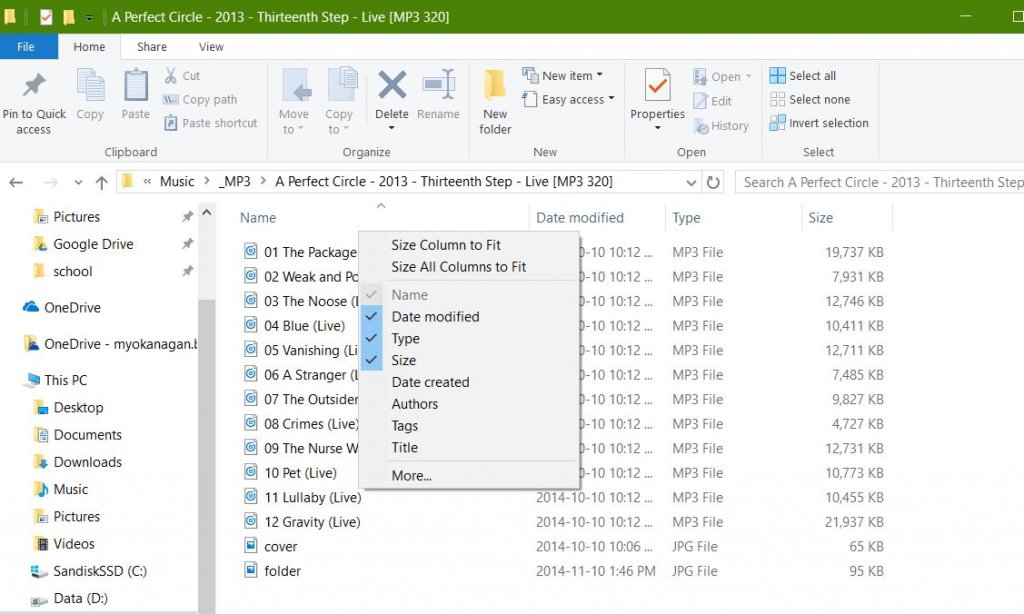Click the search box for this folder
Image resolution: width=1024 pixels, height=614 pixels.
coord(880,182)
